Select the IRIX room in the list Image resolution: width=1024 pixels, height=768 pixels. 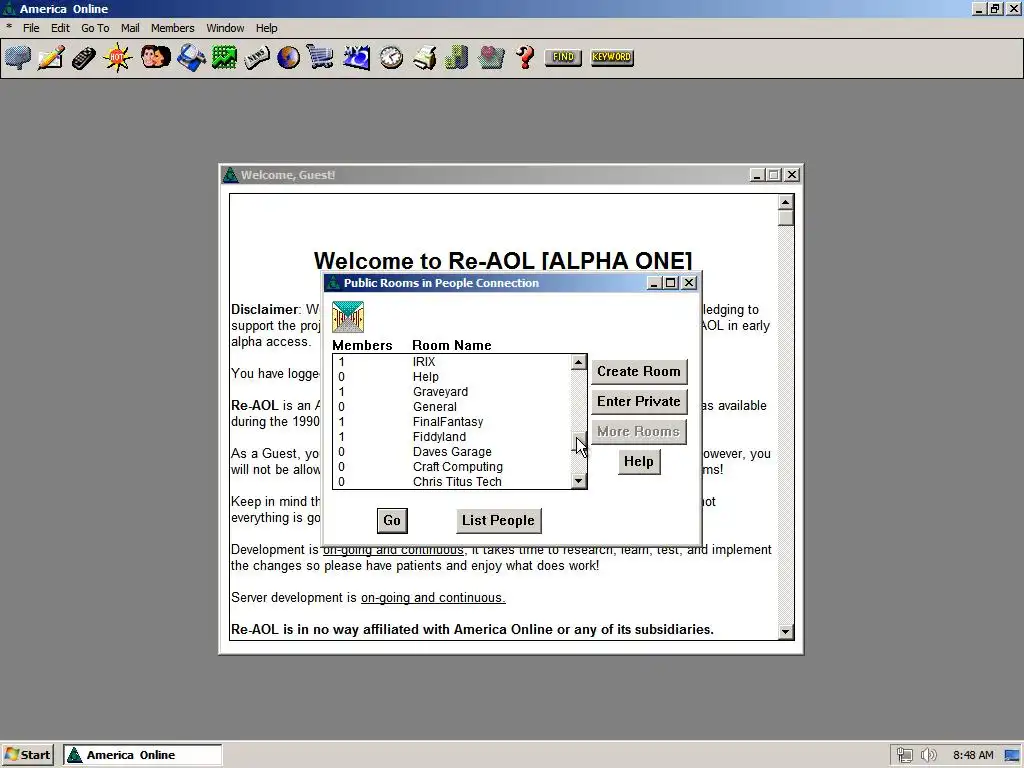tap(451, 362)
